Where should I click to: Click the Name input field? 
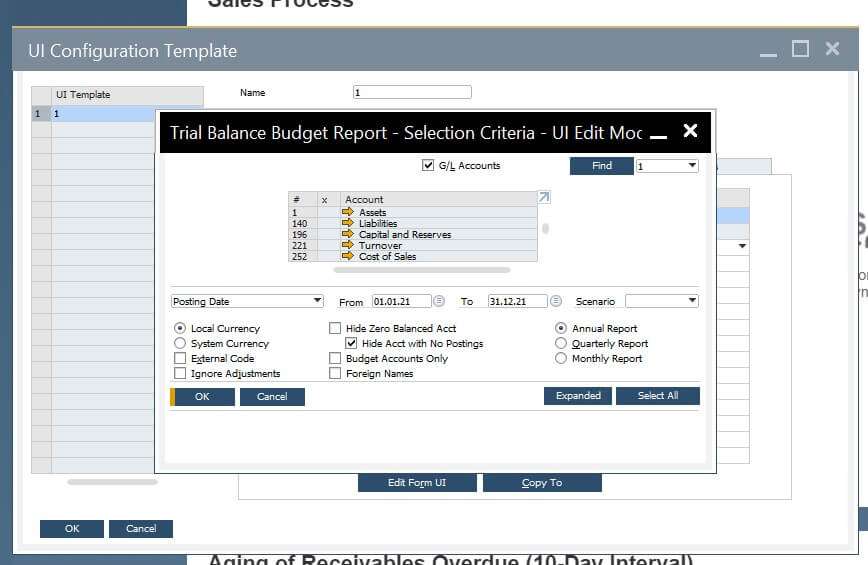pyautogui.click(x=412, y=92)
